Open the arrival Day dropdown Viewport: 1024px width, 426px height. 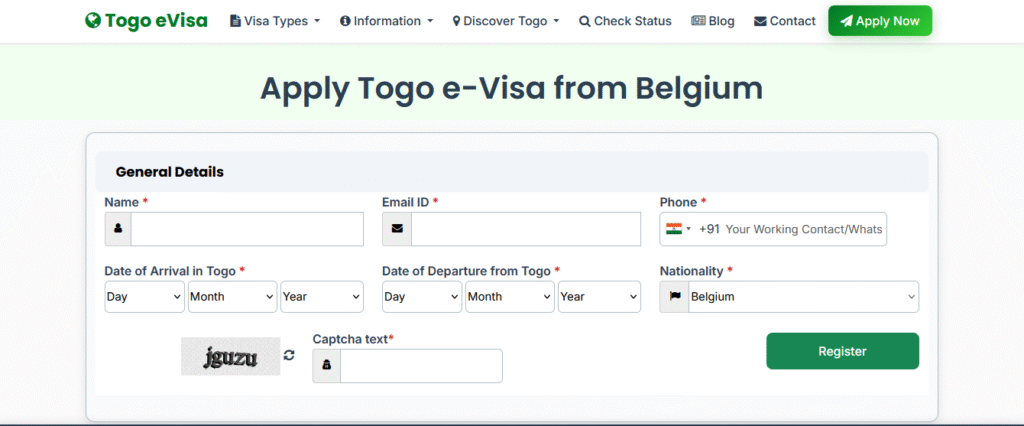click(x=144, y=297)
